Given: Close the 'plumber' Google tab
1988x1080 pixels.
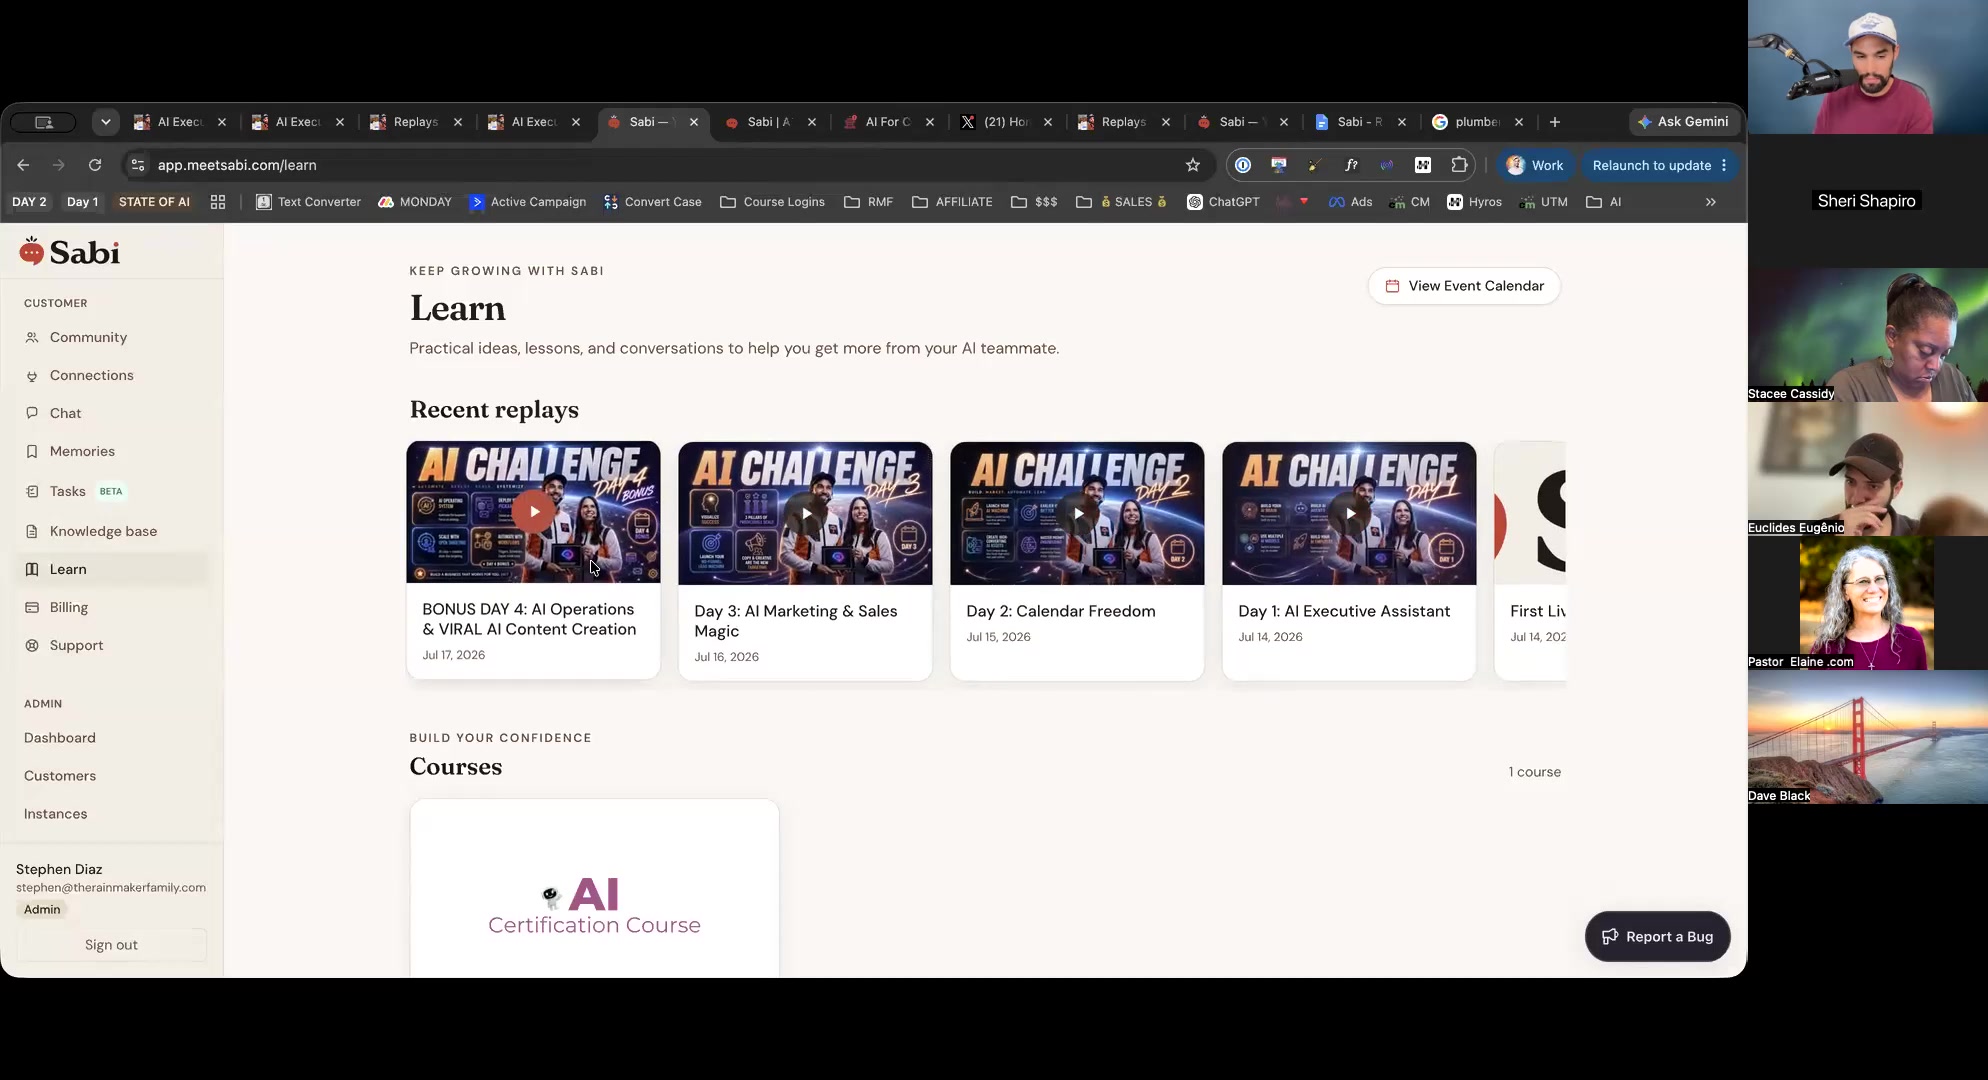Looking at the screenshot, I should (x=1519, y=122).
